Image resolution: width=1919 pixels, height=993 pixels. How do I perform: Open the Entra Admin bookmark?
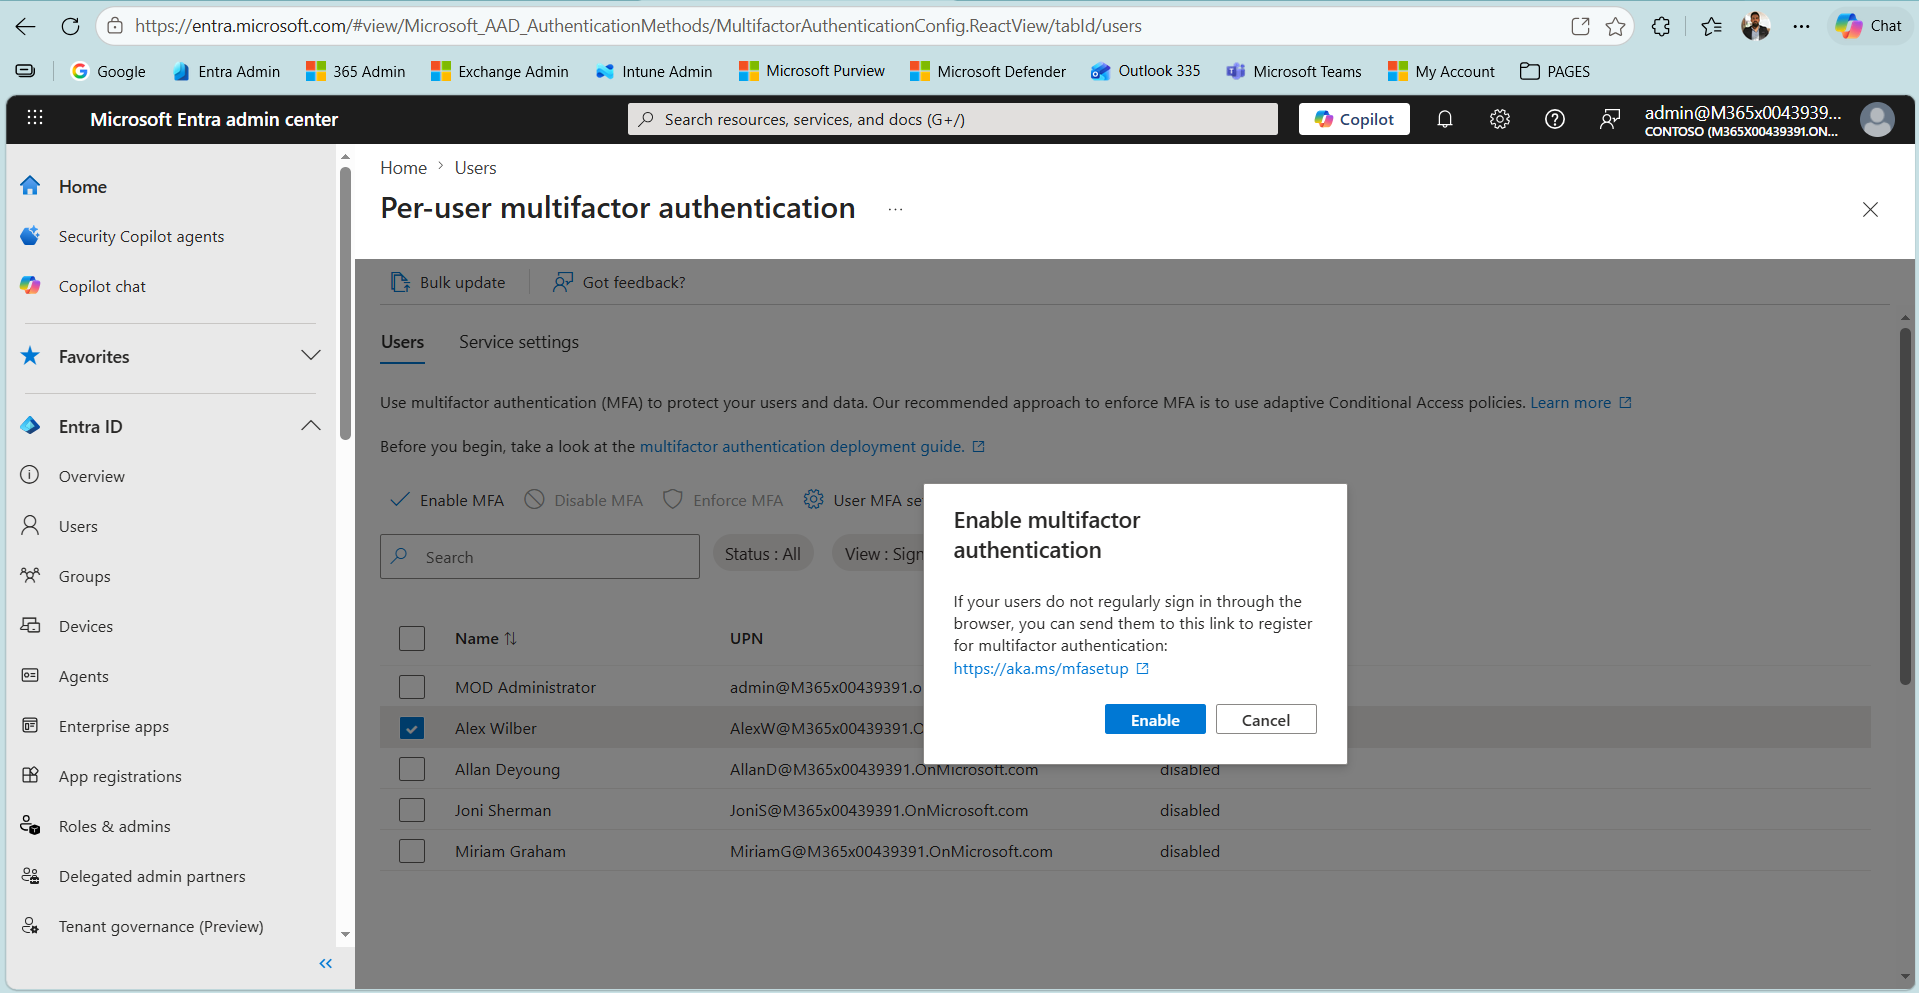226,71
